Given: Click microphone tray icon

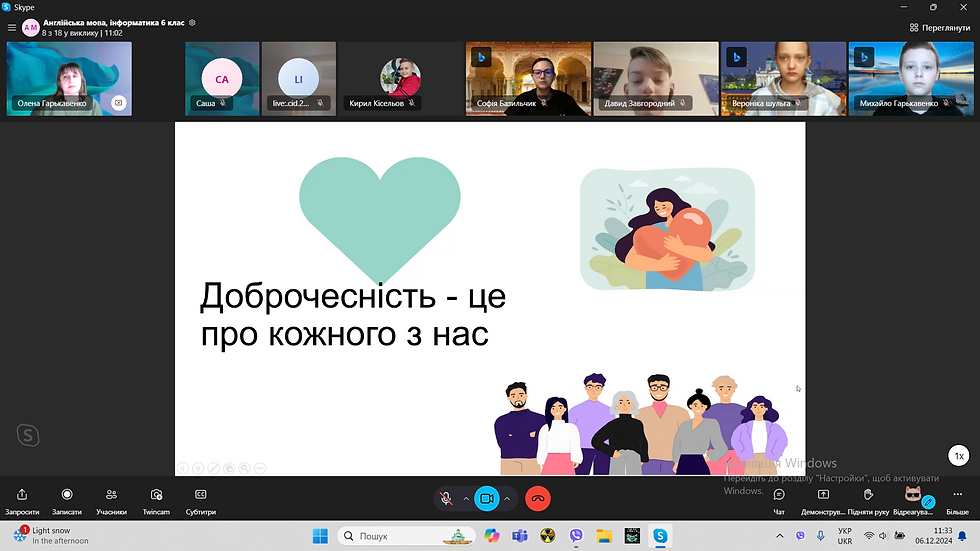Looking at the screenshot, I should click(x=821, y=536).
